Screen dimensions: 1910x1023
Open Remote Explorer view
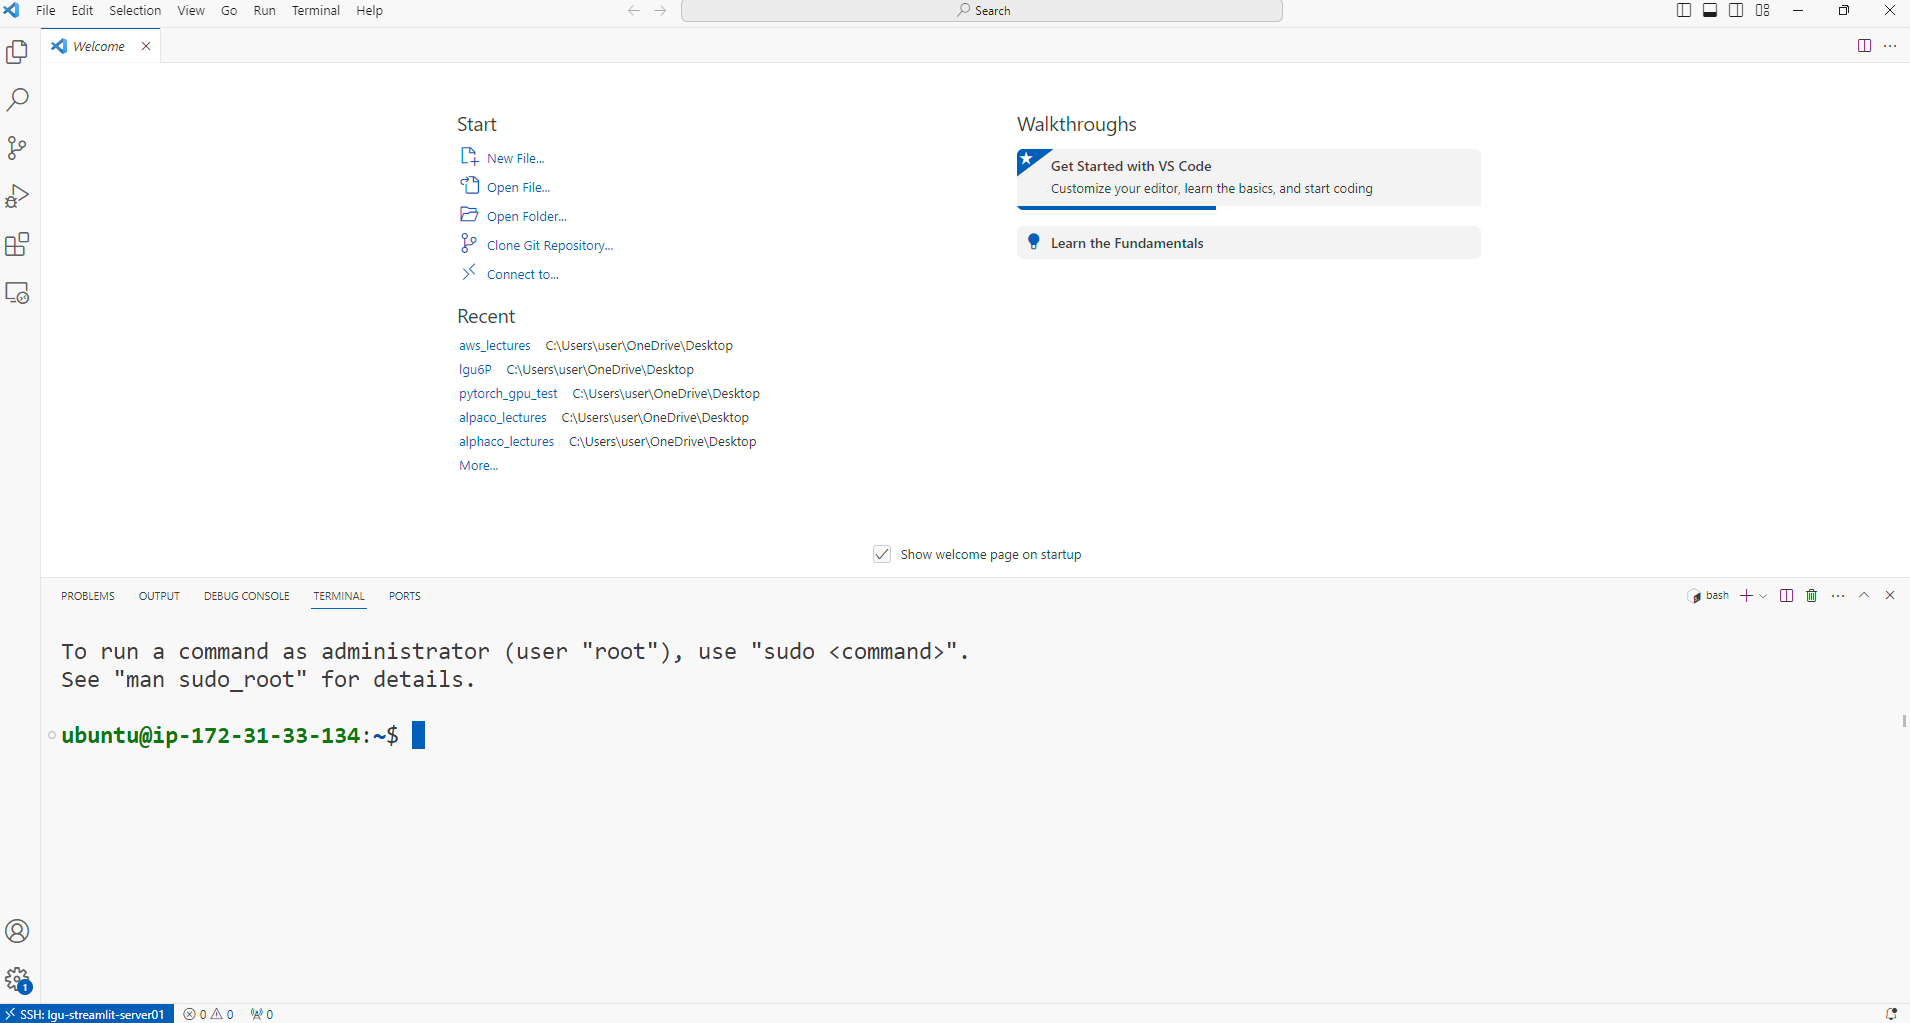tap(18, 293)
